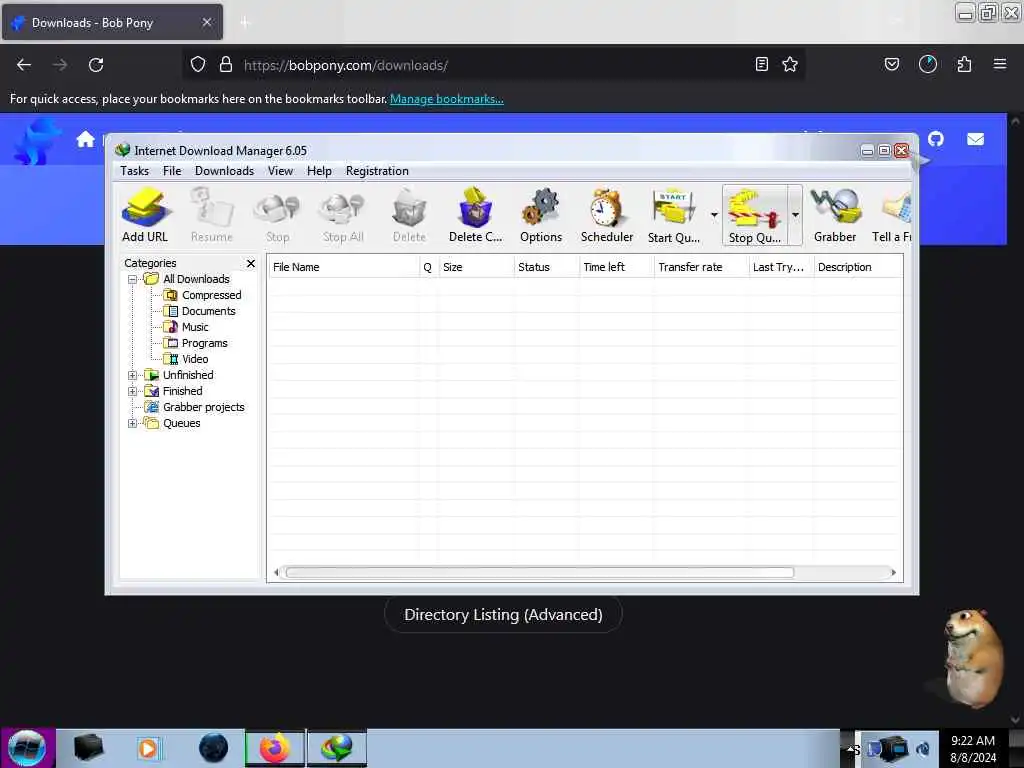Open the Grabber tool icon
This screenshot has height=768, width=1024.
(x=835, y=215)
